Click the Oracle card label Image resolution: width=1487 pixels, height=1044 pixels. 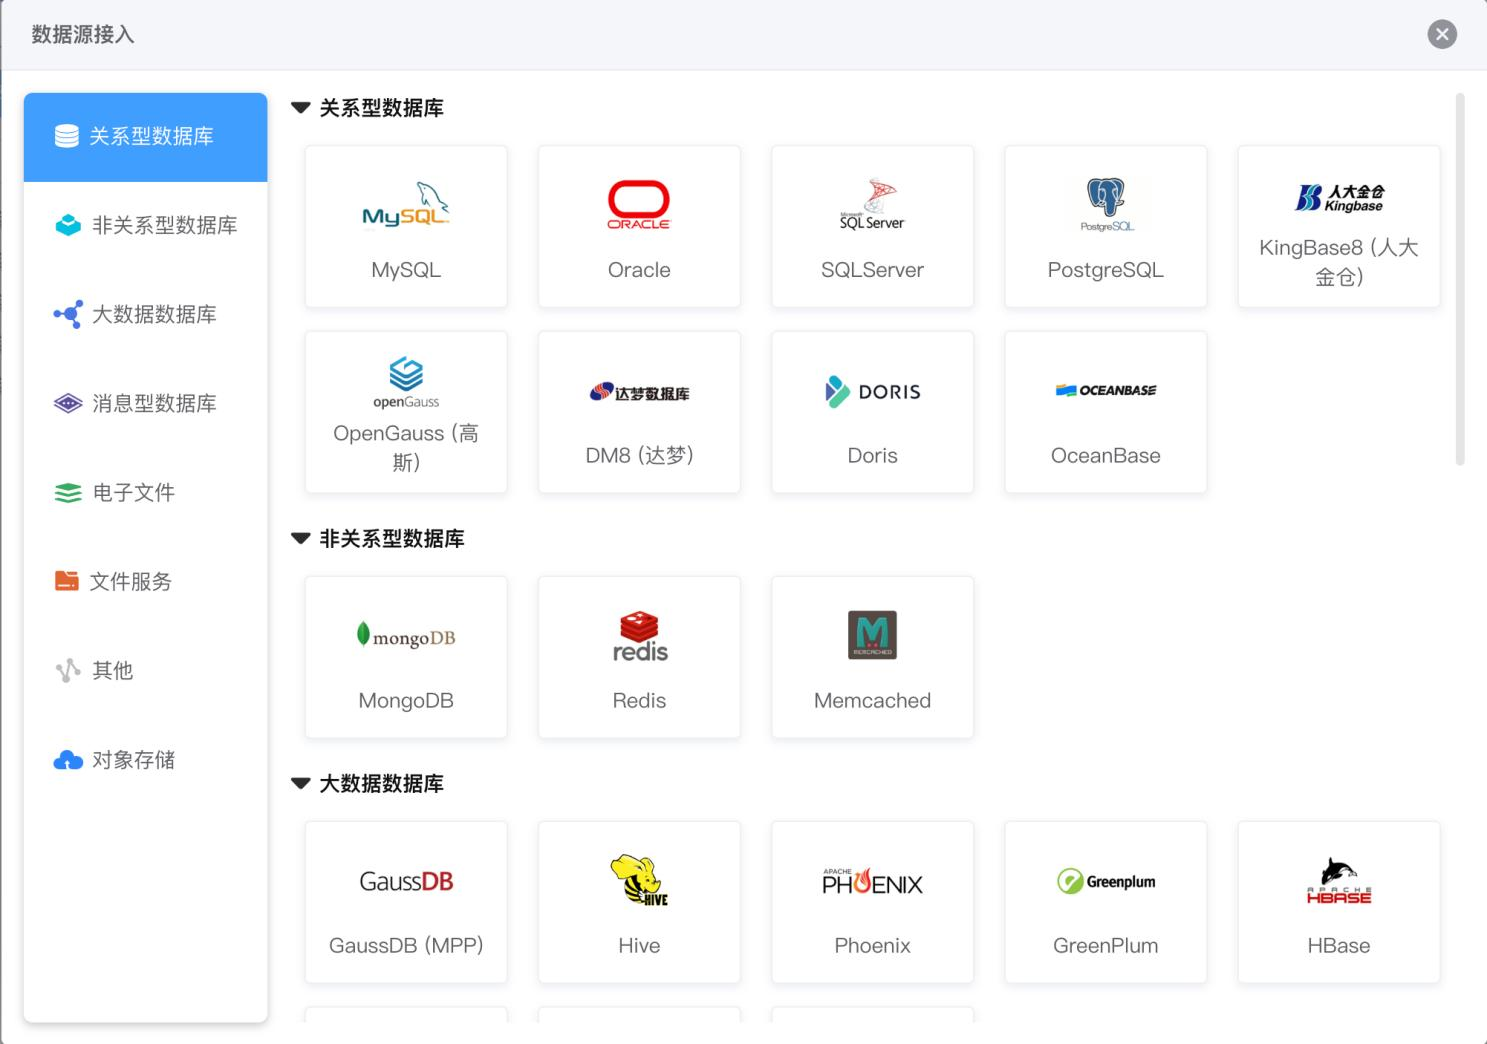pyautogui.click(x=639, y=270)
